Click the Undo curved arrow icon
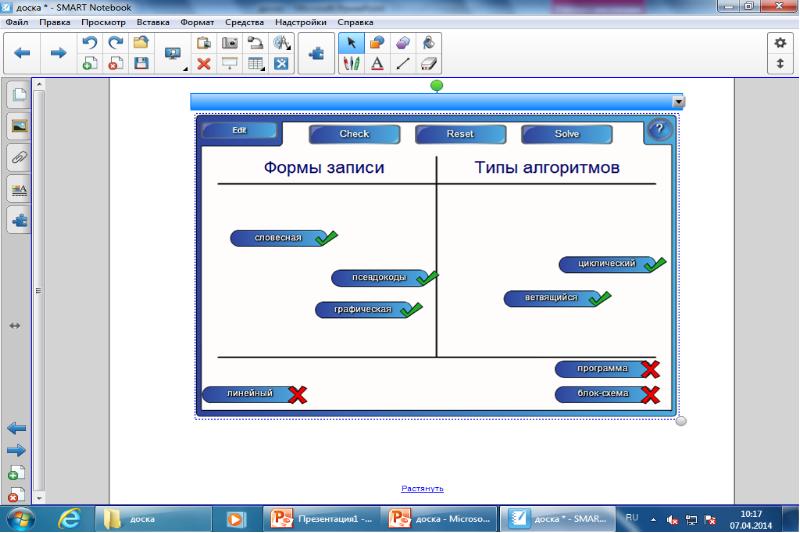800x533 pixels. (89, 43)
